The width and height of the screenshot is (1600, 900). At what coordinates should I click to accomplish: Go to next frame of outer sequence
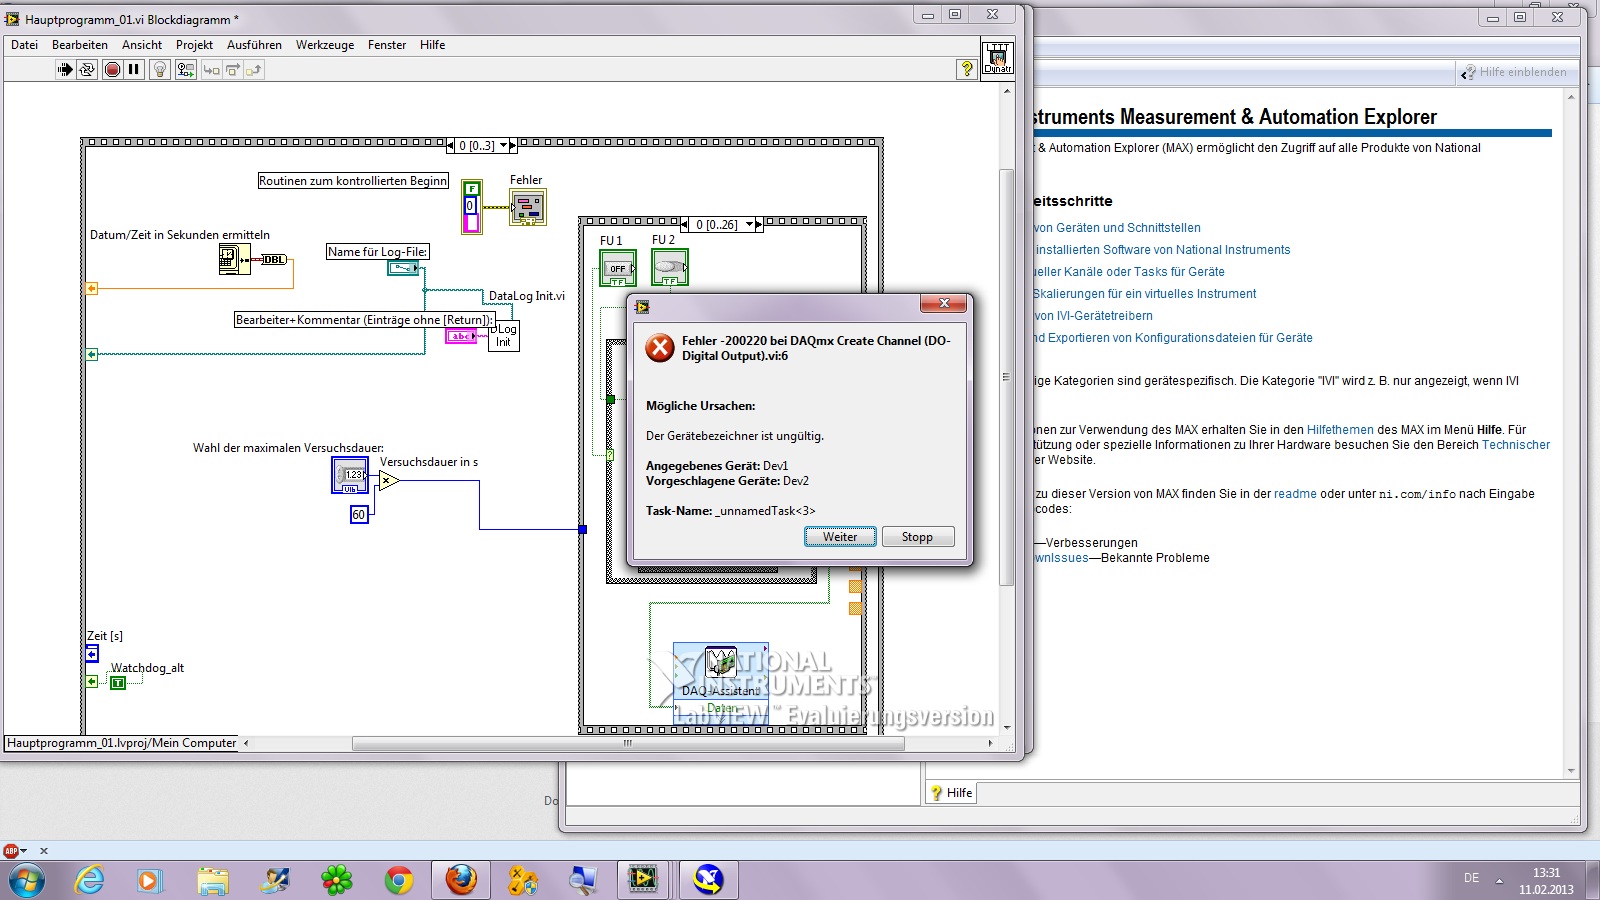(x=514, y=145)
